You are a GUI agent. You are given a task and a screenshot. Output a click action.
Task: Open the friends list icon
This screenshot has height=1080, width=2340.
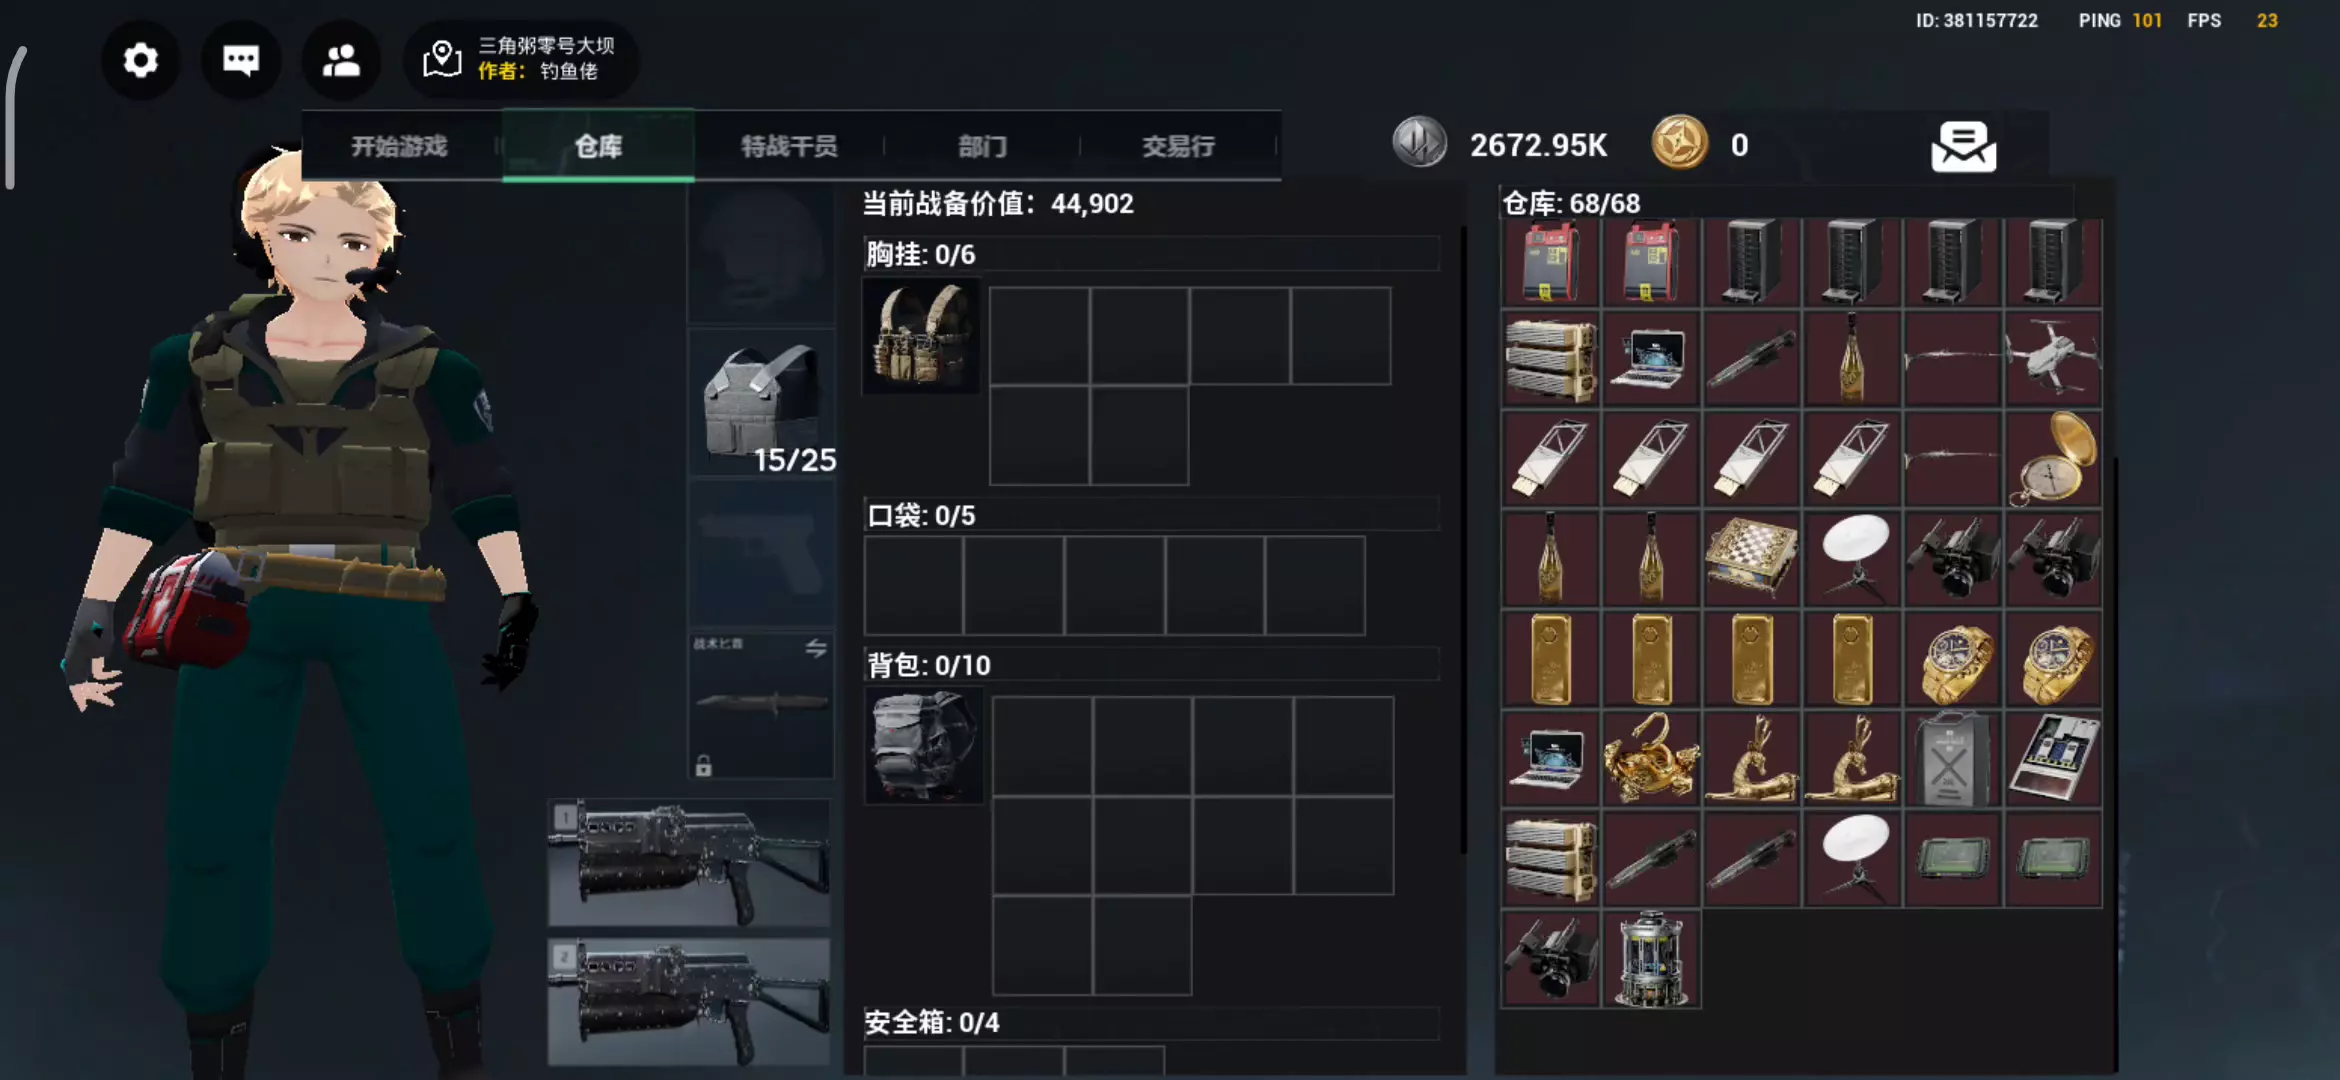click(341, 61)
